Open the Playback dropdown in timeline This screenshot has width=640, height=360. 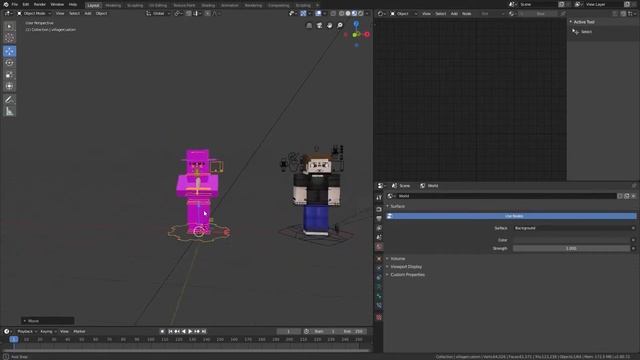coord(27,331)
